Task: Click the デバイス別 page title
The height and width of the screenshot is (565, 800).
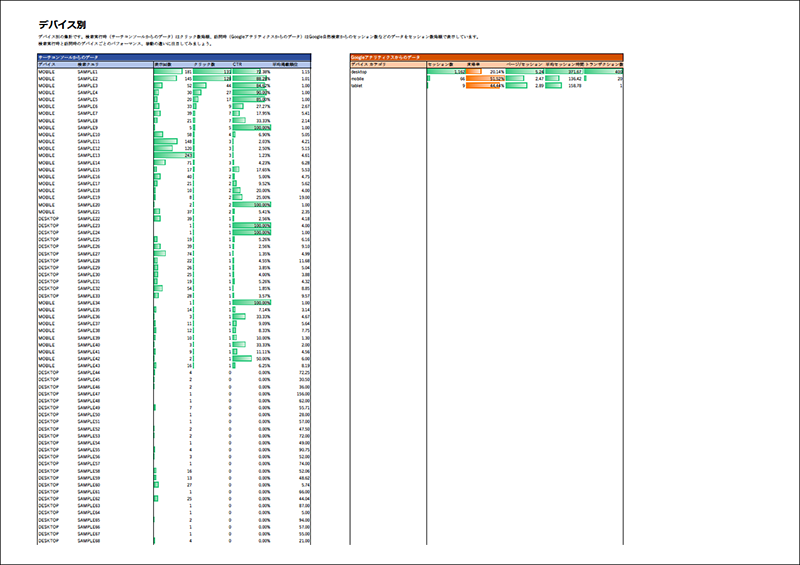Action: click(62, 25)
